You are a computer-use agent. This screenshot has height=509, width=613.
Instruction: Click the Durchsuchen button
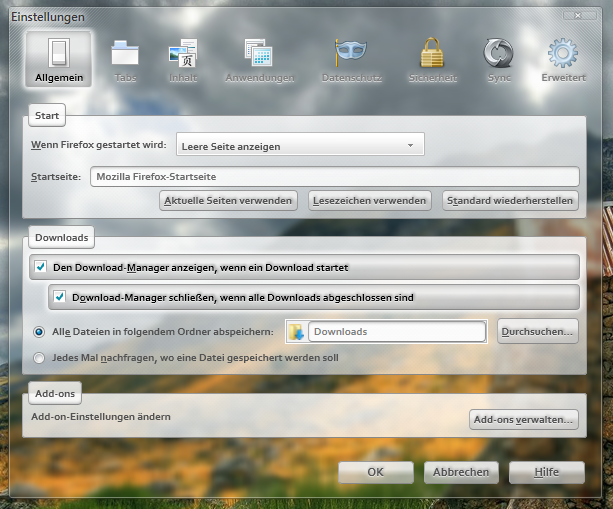[537, 331]
